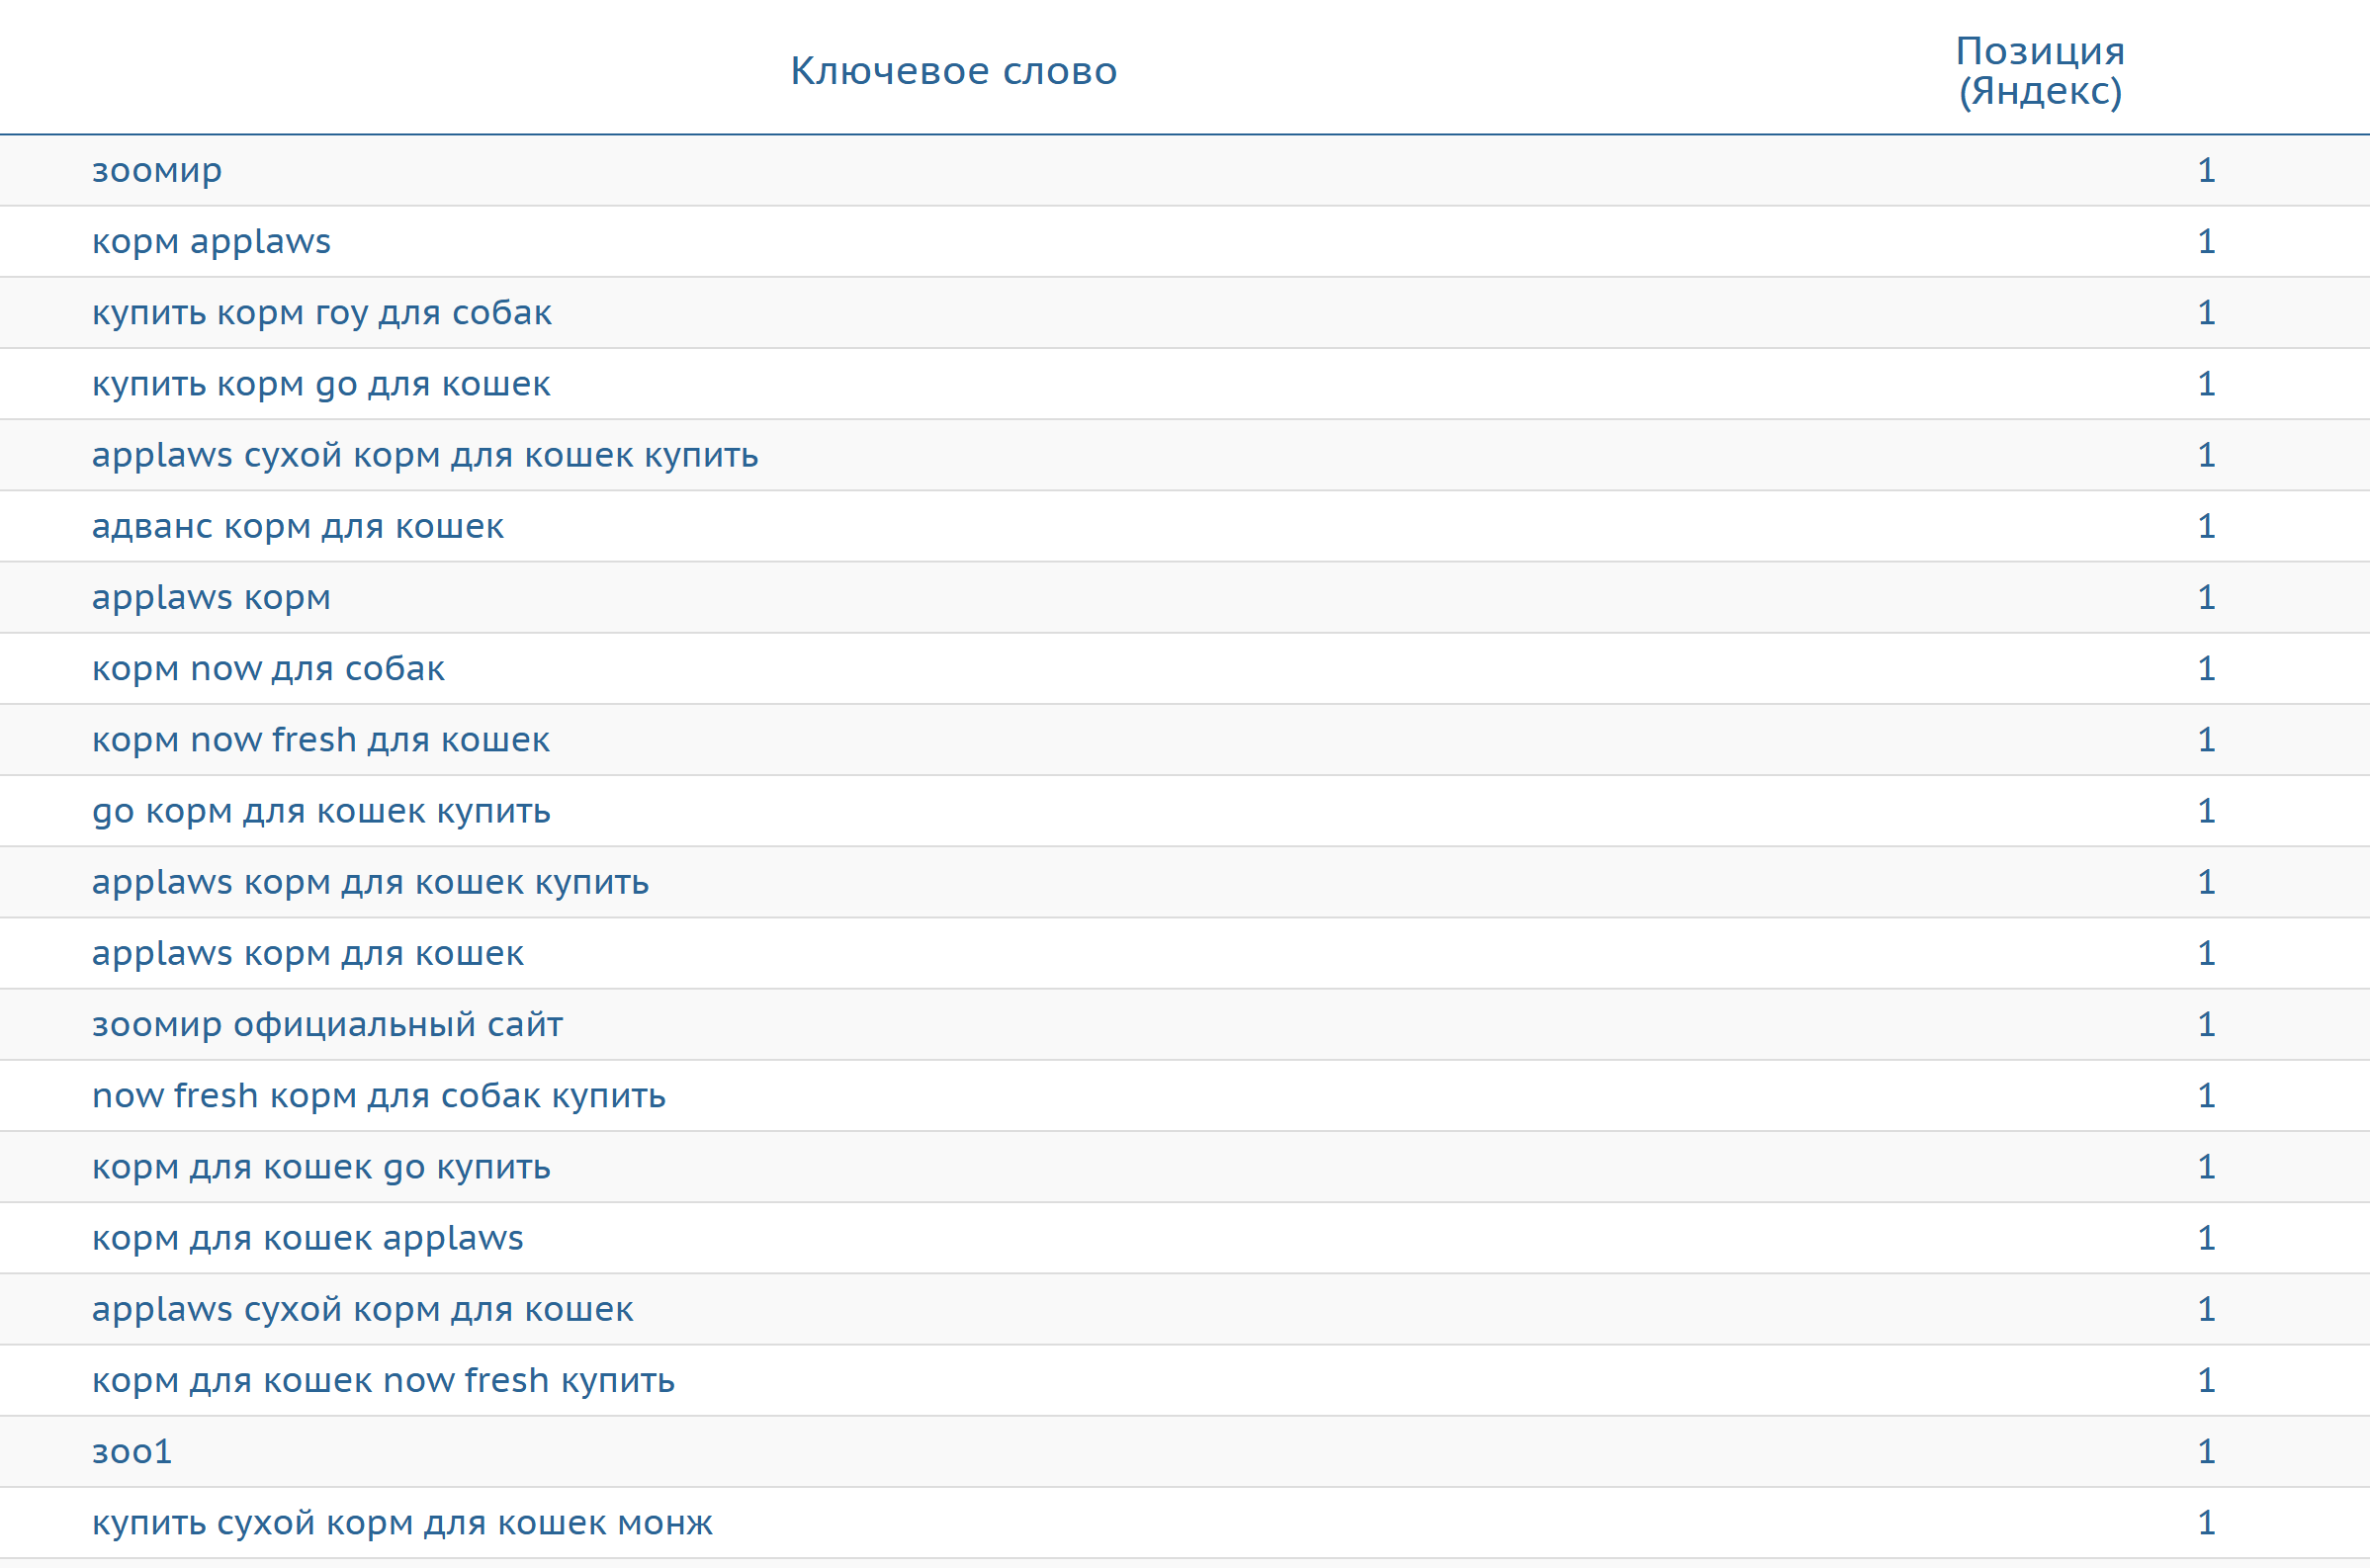2370x1568 pixels.
Task: Click 'корм для кошек now fresh купить'
Action: pyautogui.click(x=383, y=1380)
